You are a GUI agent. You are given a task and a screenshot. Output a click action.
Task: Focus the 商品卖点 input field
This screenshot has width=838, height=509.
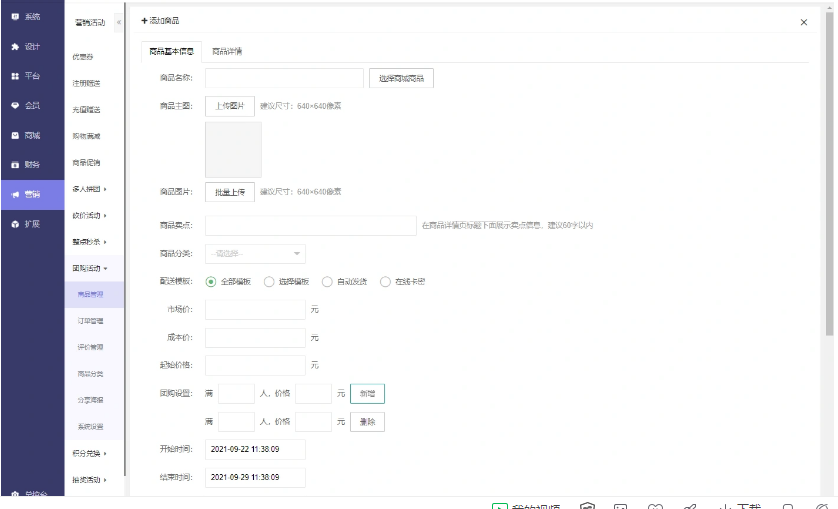tap(311, 226)
